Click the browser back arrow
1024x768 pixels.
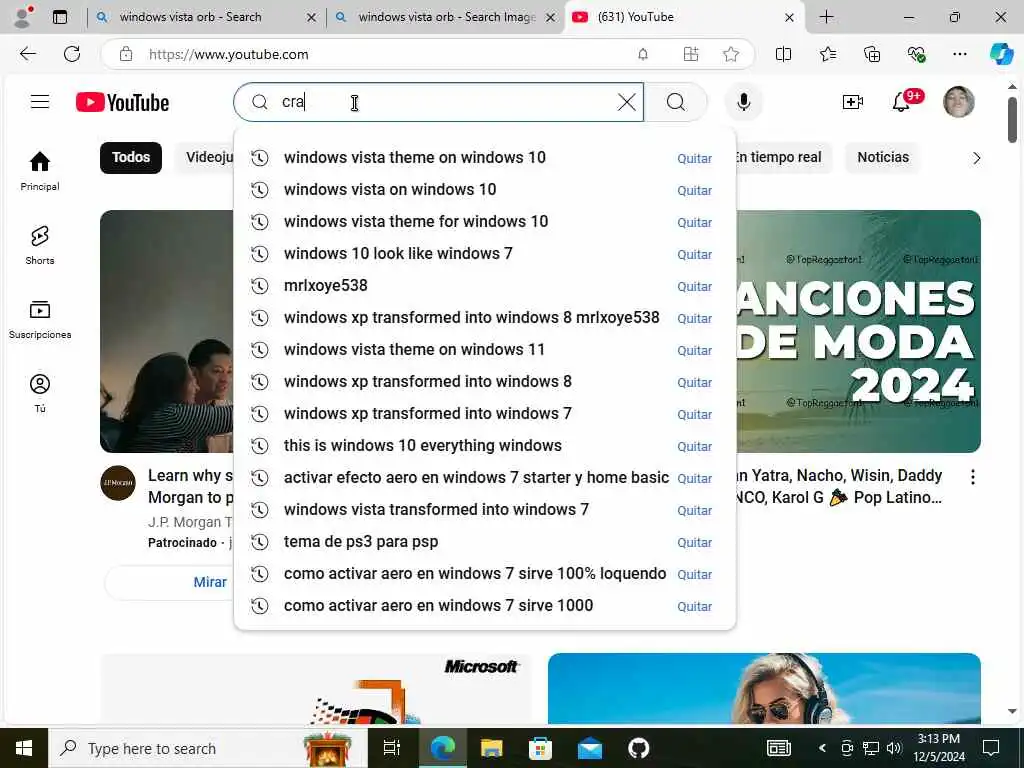click(x=27, y=54)
